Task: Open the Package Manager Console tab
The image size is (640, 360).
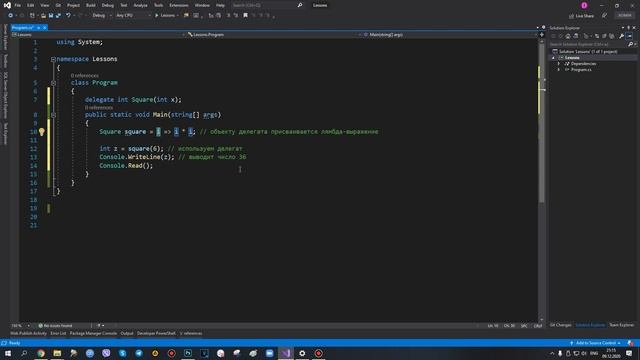Action: point(93,333)
